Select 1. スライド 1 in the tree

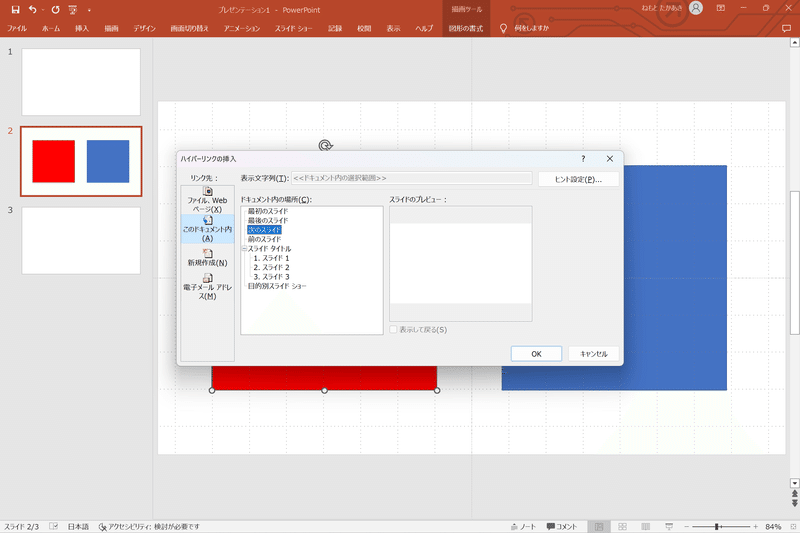pos(271,258)
